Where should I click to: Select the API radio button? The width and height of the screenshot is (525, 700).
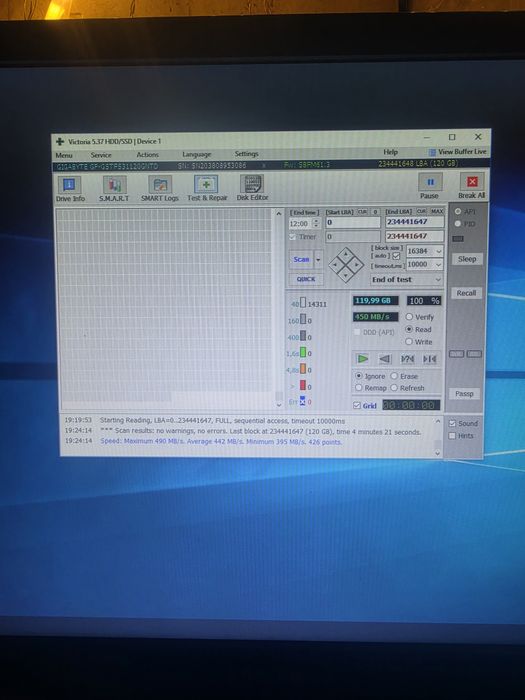point(458,211)
